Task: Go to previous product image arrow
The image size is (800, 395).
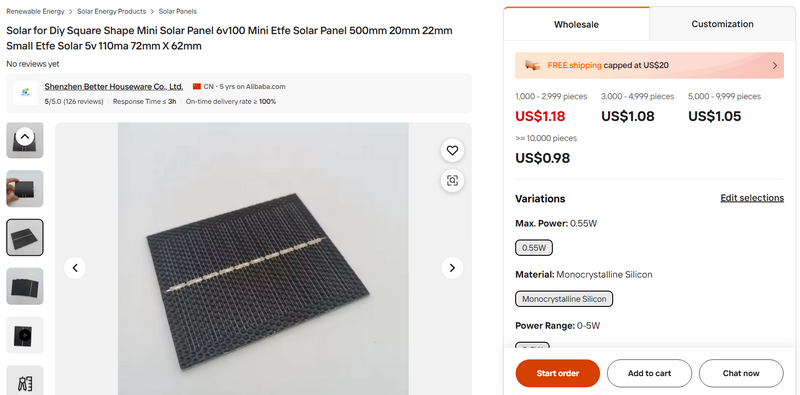Action: pyautogui.click(x=75, y=268)
